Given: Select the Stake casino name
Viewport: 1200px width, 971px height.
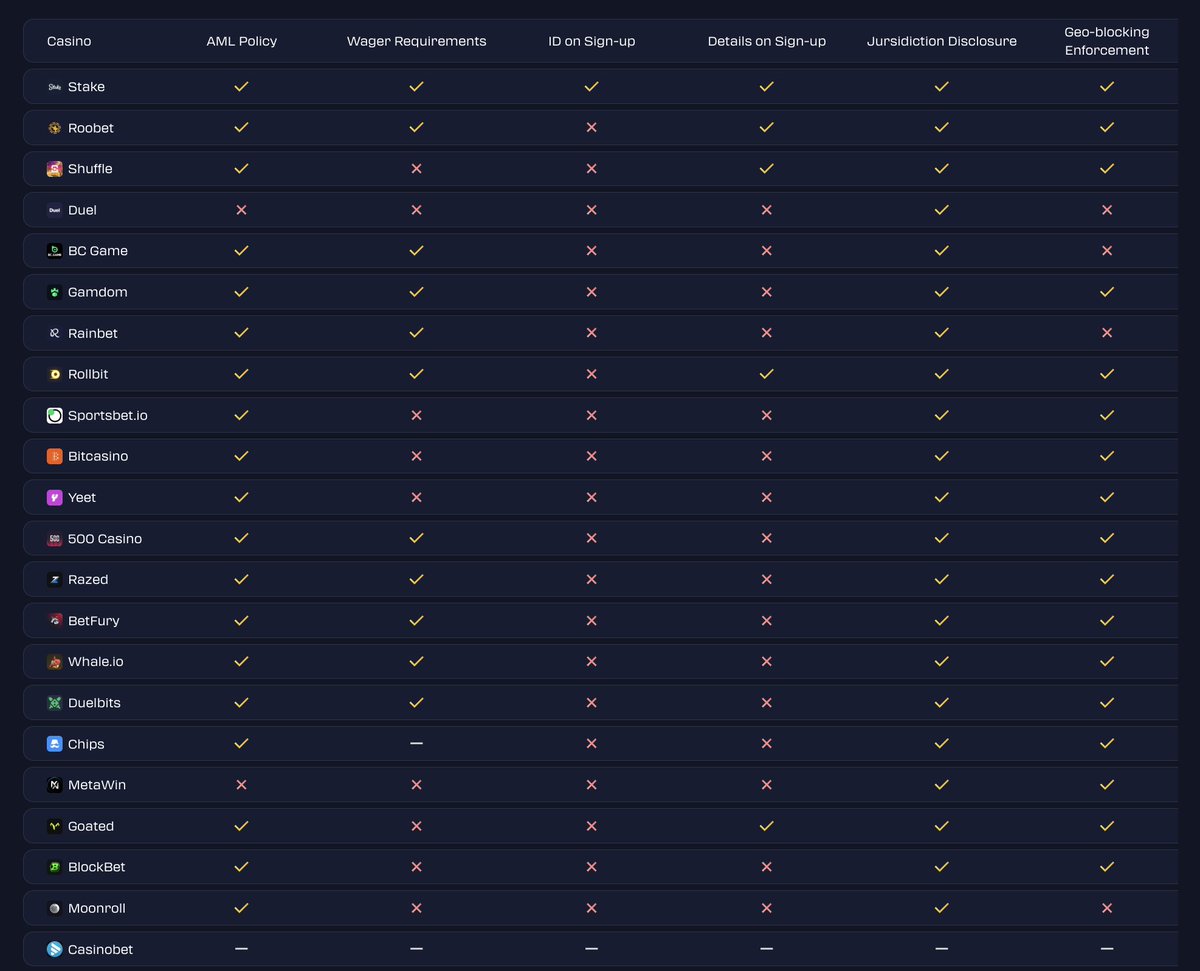Looking at the screenshot, I should [x=86, y=87].
